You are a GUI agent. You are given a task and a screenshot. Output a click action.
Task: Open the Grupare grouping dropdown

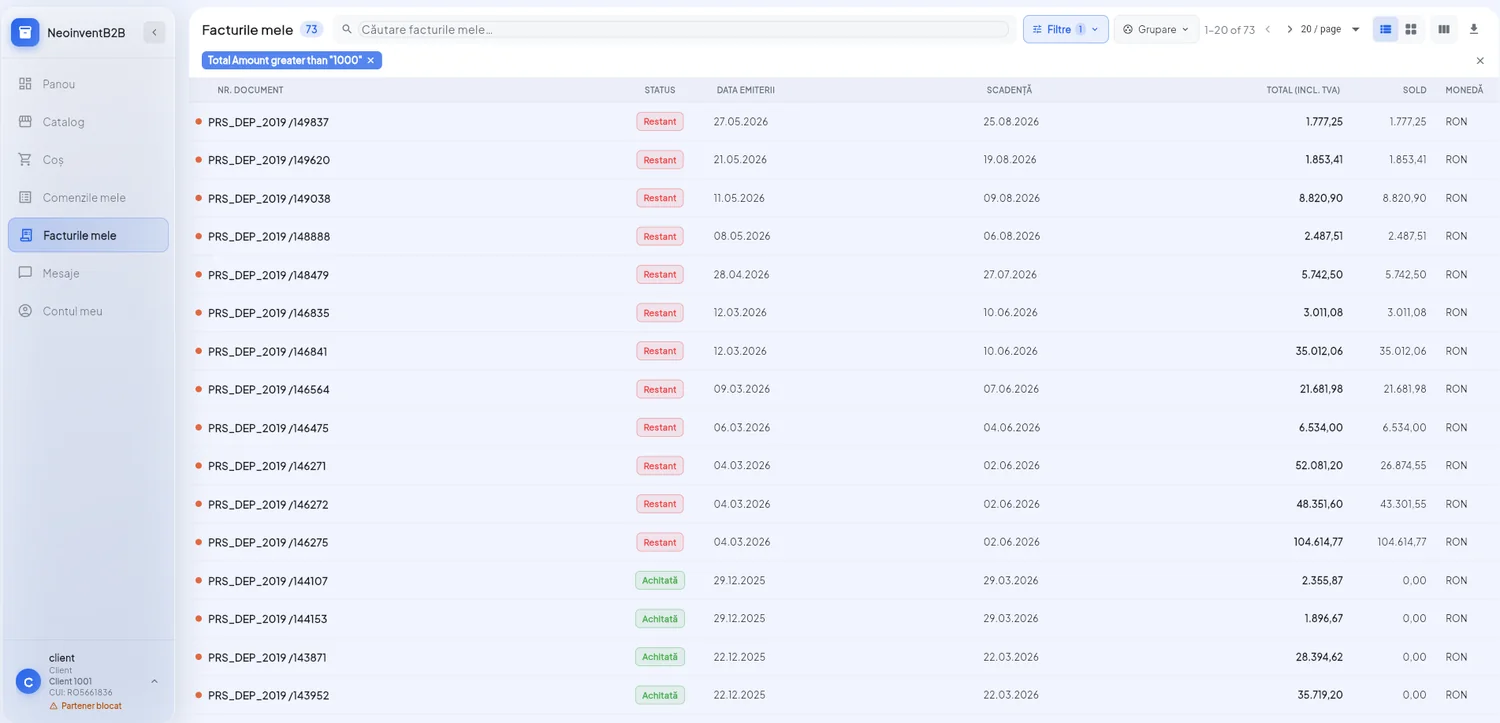point(1156,30)
